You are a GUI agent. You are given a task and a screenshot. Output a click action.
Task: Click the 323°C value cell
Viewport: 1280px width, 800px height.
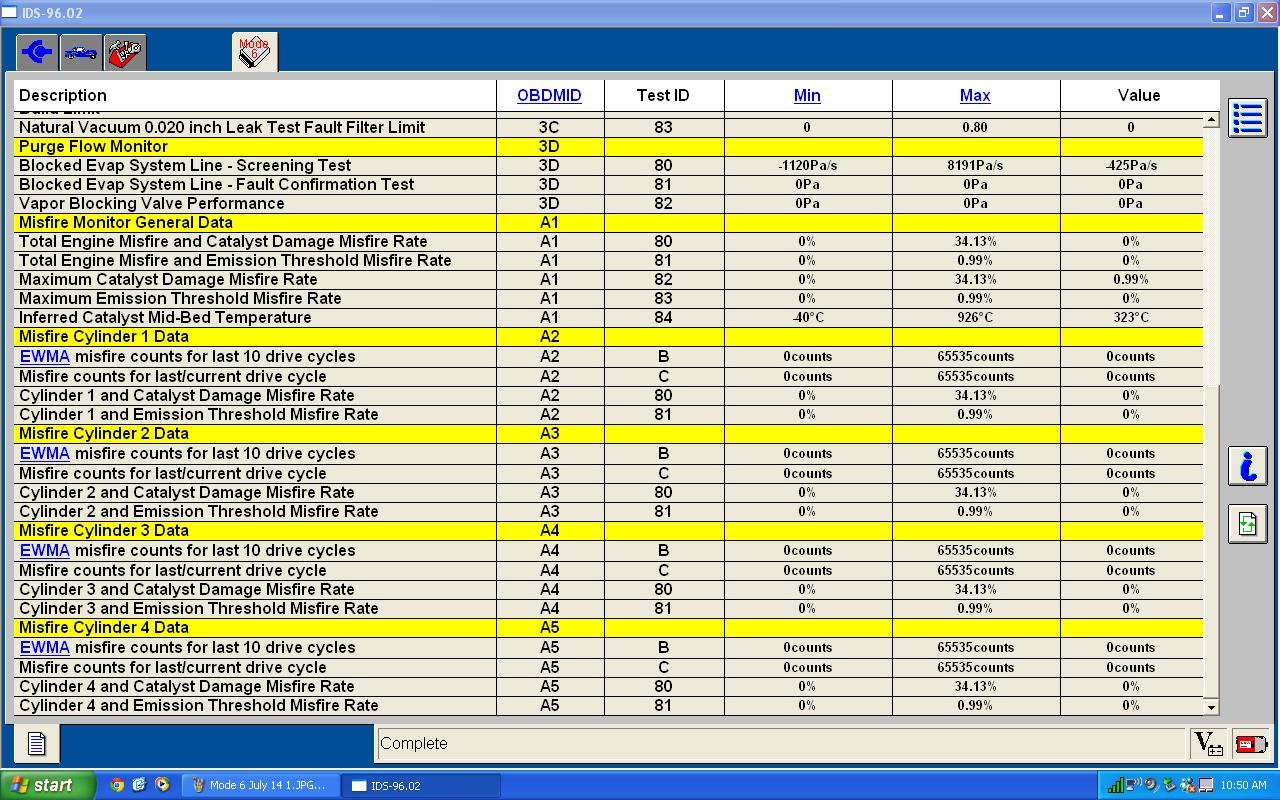(1131, 317)
